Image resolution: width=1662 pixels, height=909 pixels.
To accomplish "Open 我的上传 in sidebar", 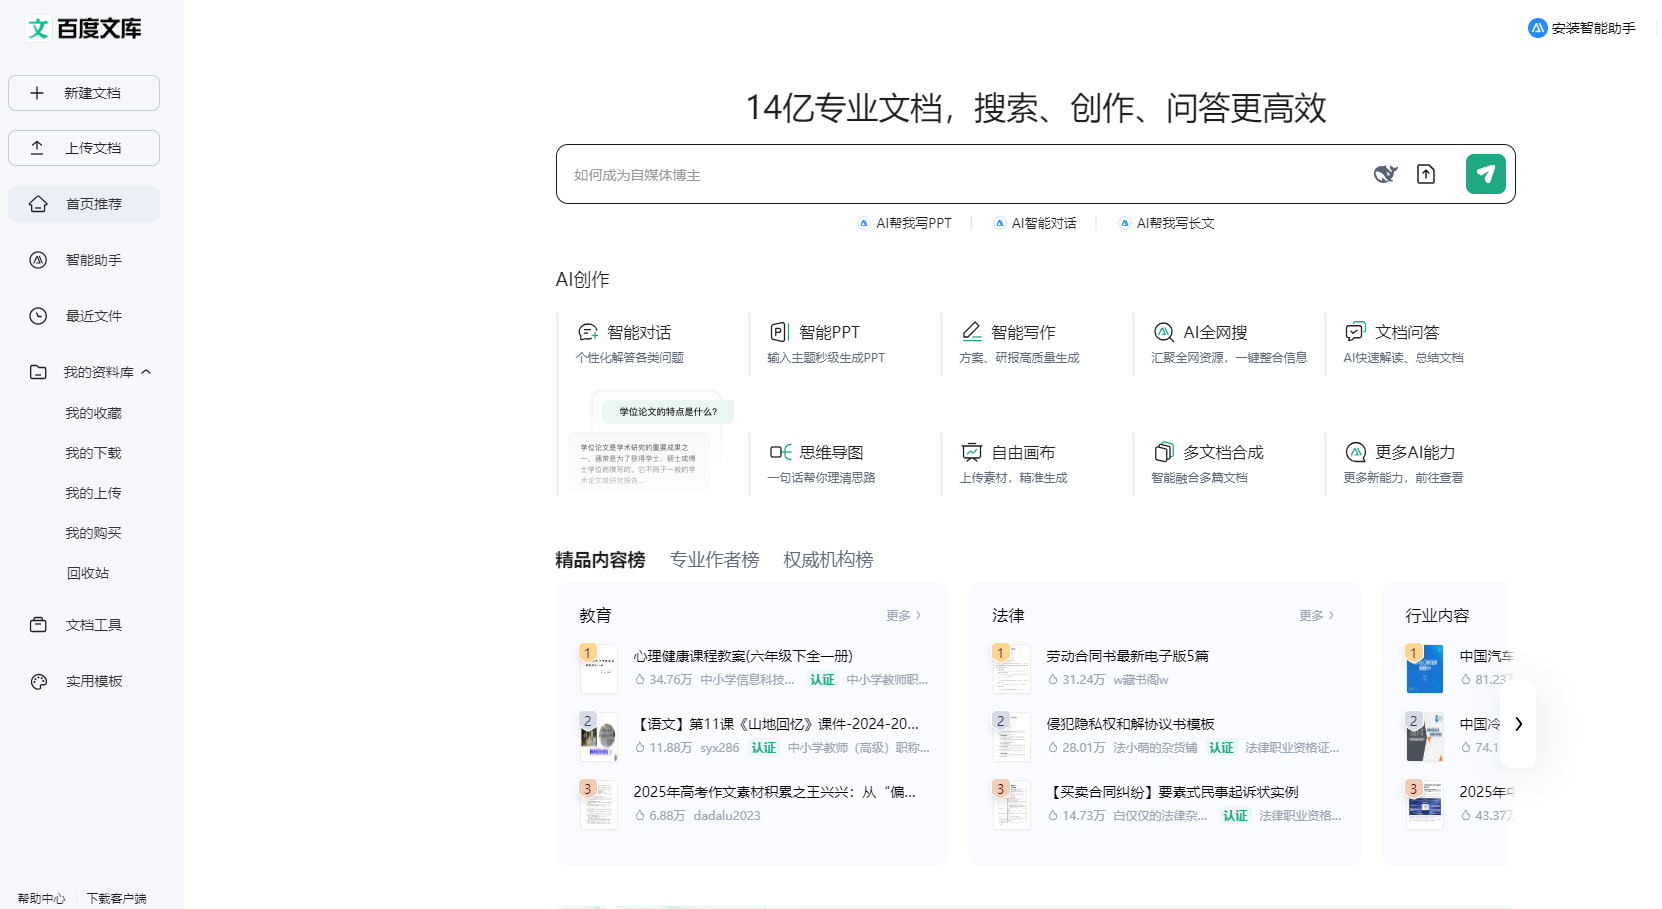I will (93, 493).
